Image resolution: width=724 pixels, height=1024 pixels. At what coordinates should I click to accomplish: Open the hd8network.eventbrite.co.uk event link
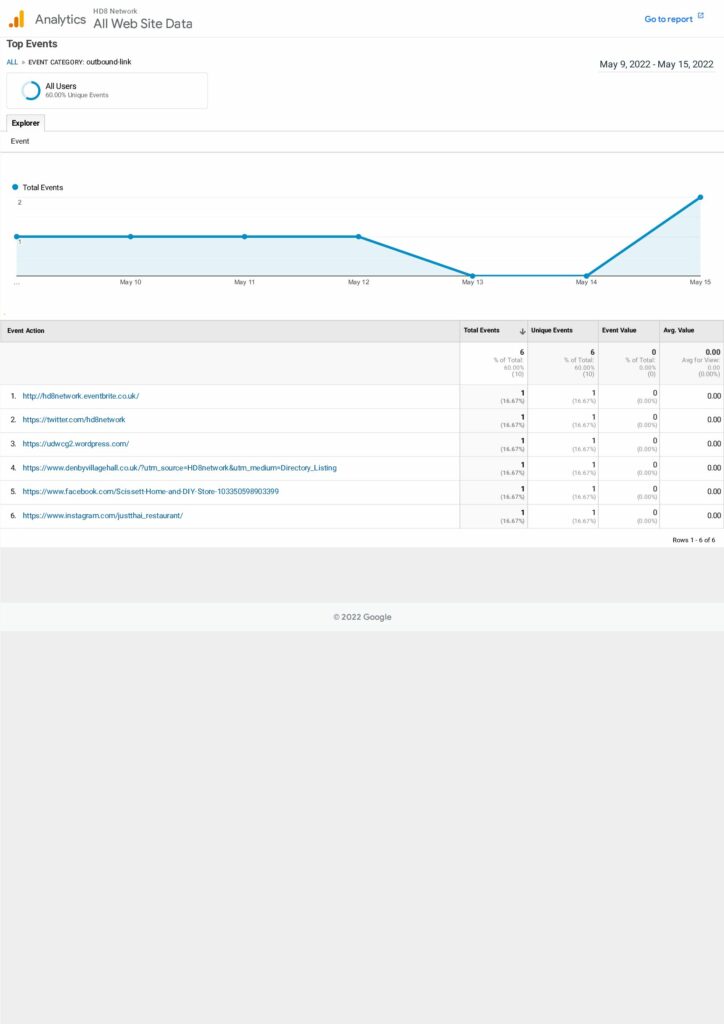81,396
